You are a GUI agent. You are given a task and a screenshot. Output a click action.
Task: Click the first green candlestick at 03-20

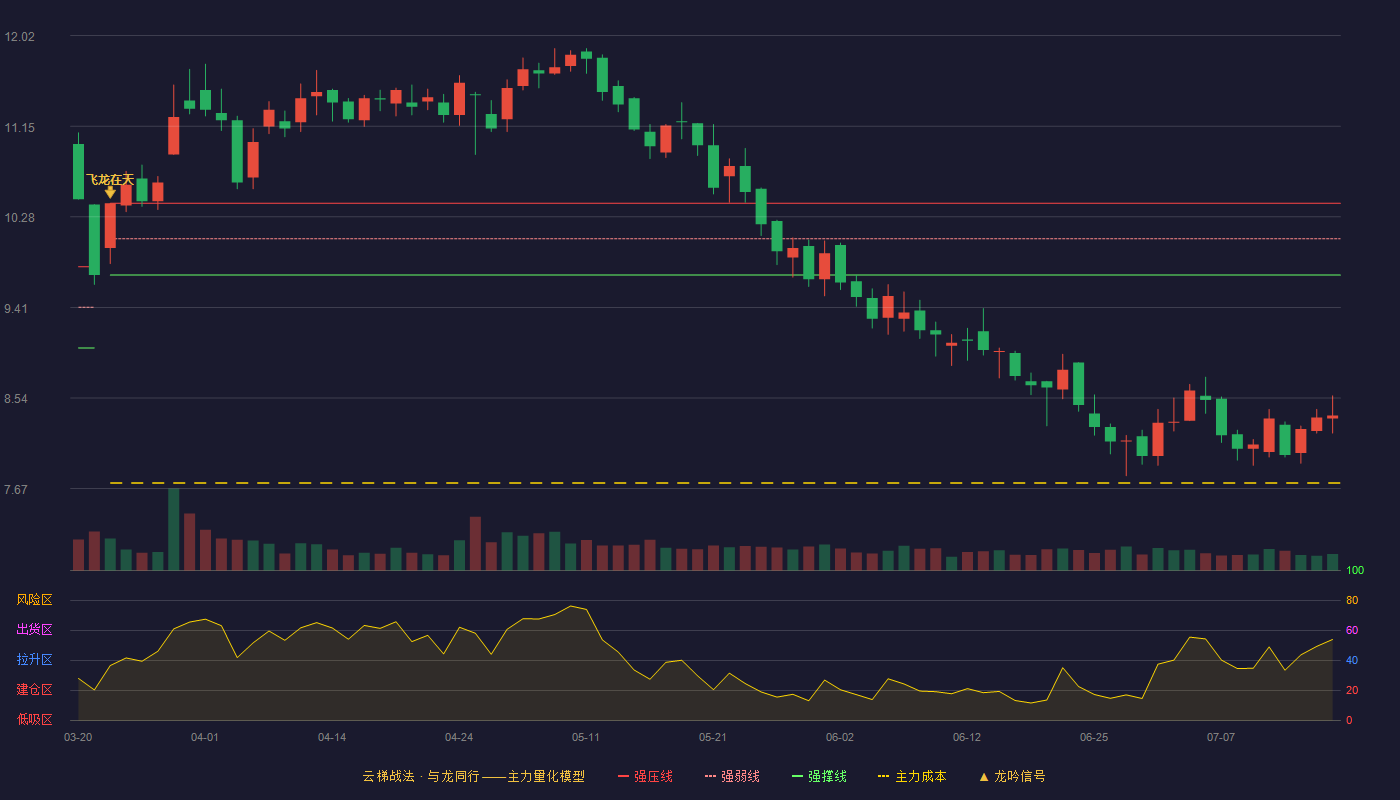coord(78,171)
